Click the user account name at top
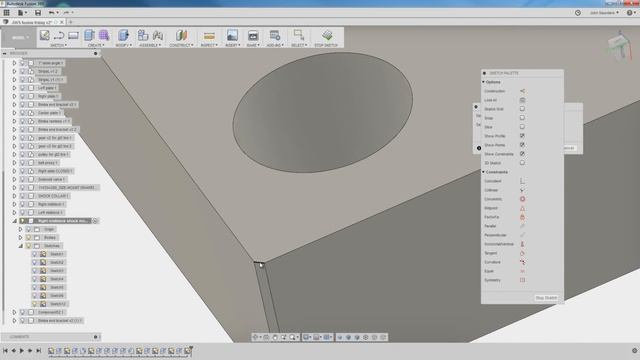The width and height of the screenshot is (640, 360). pyautogui.click(x=604, y=13)
